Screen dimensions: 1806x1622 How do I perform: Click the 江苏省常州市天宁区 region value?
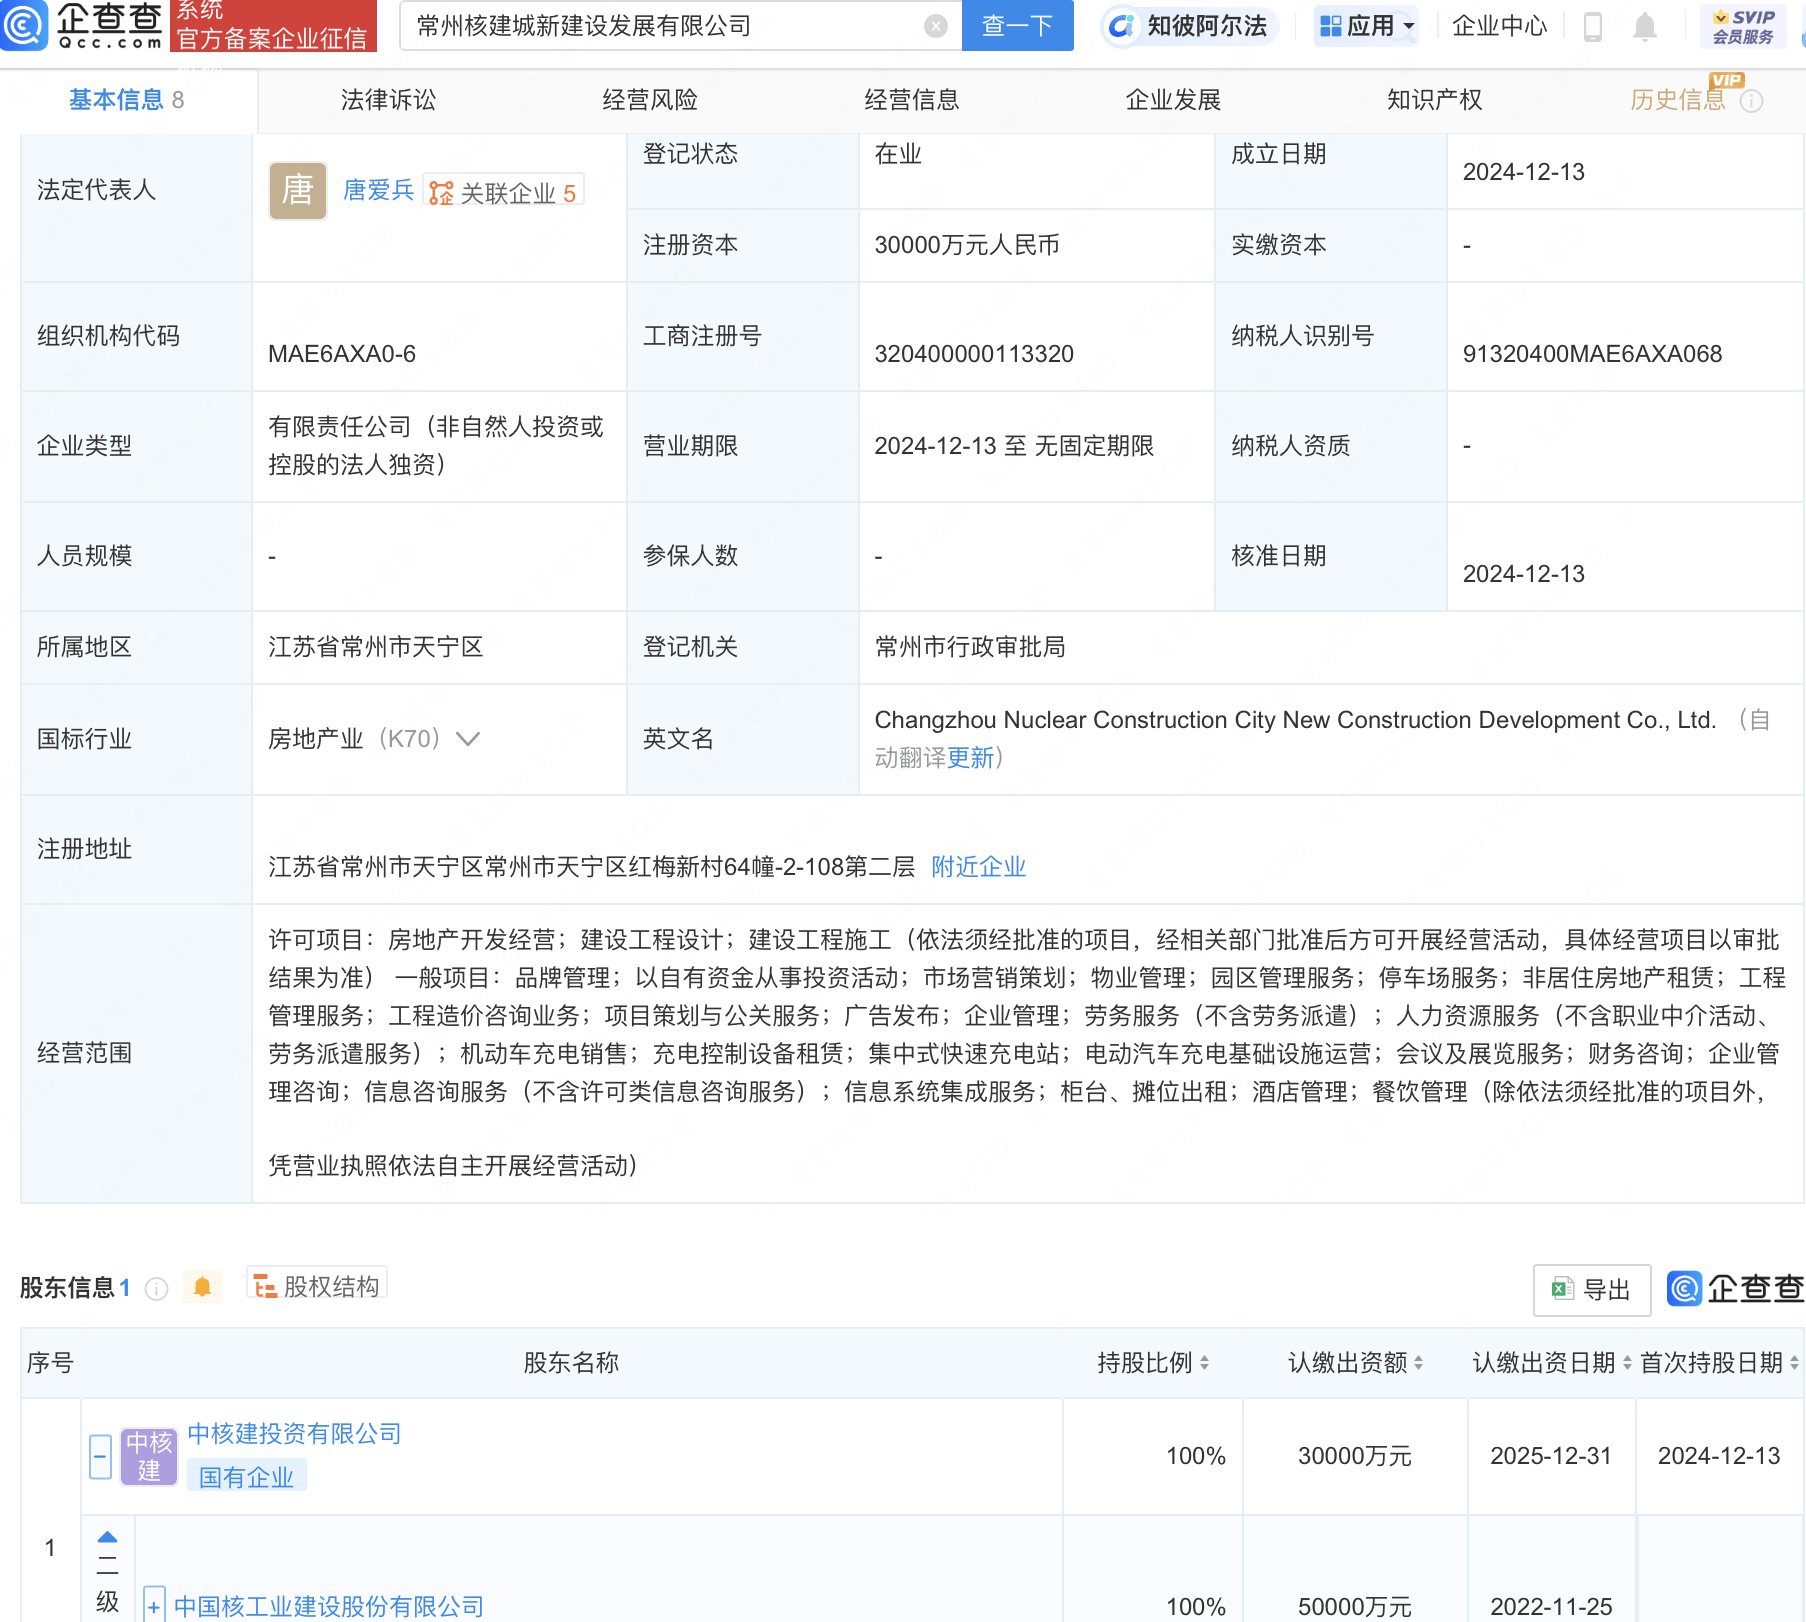[x=376, y=647]
